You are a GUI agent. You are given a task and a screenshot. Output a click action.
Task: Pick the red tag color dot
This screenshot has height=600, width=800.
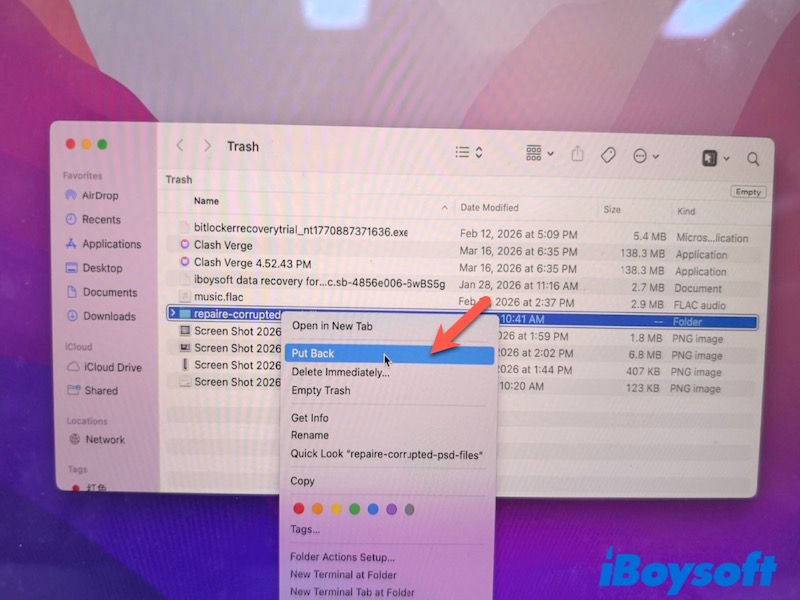(298, 508)
